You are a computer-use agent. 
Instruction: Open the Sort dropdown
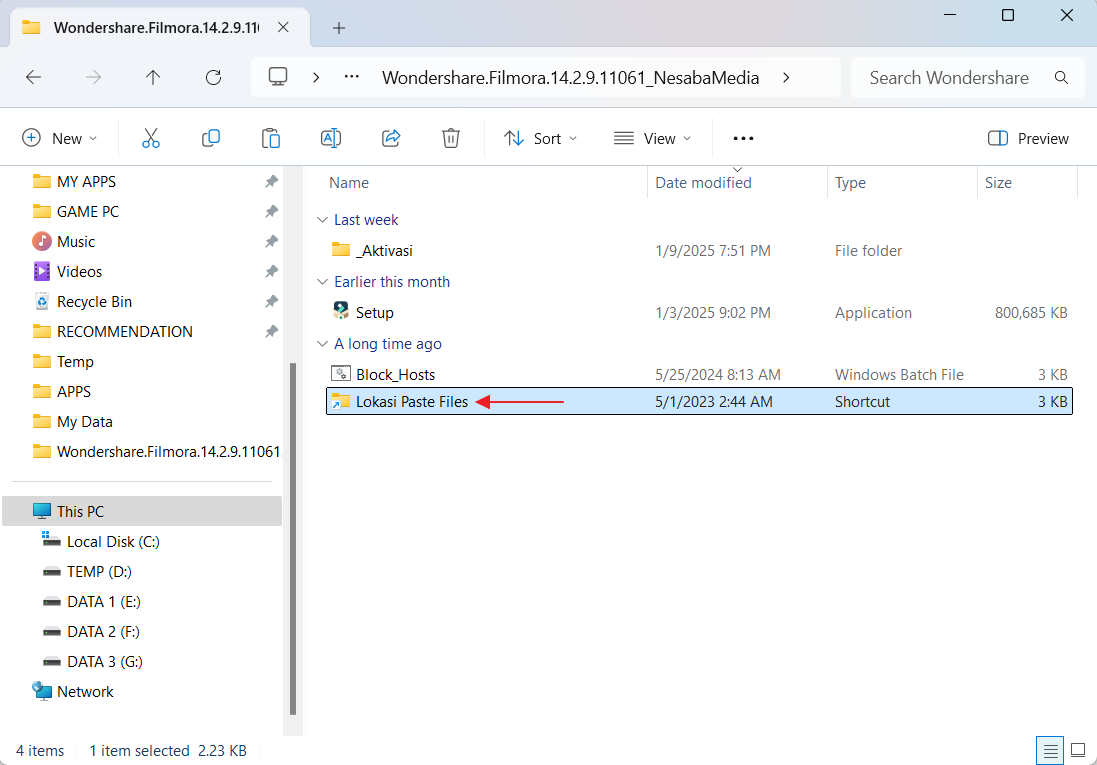[x=540, y=138]
